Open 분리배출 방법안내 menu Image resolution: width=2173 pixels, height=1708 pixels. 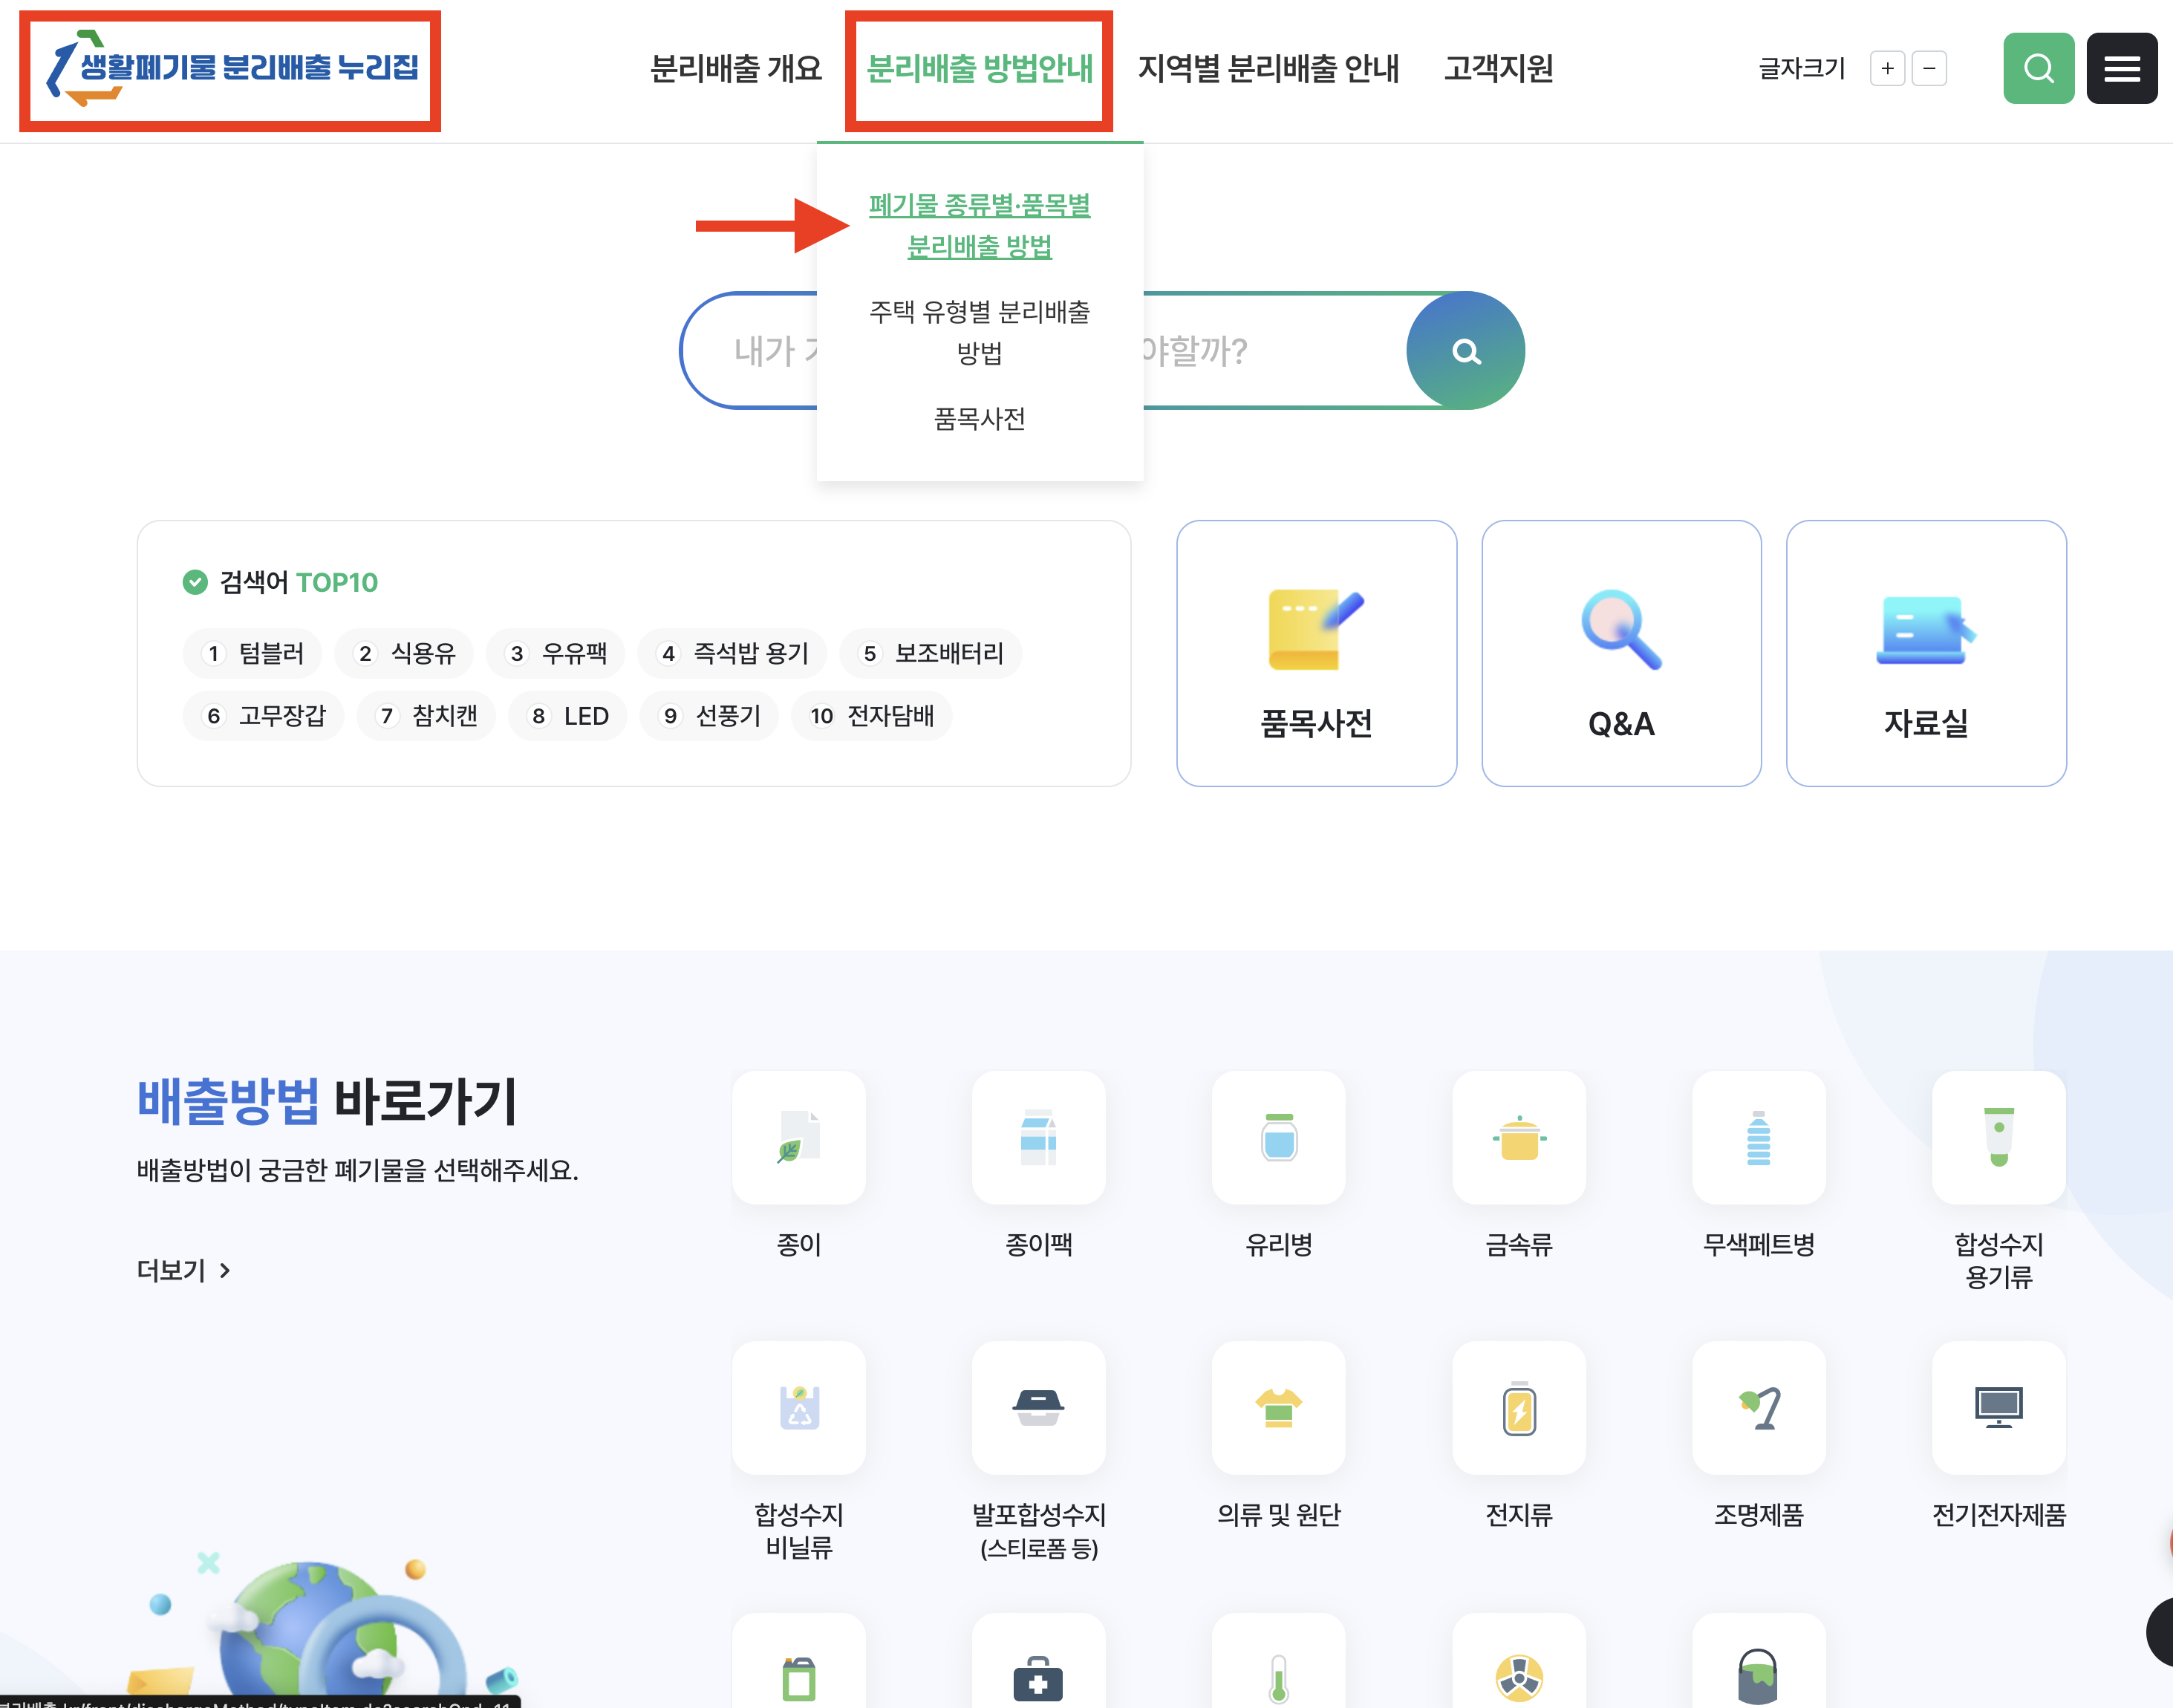click(979, 68)
